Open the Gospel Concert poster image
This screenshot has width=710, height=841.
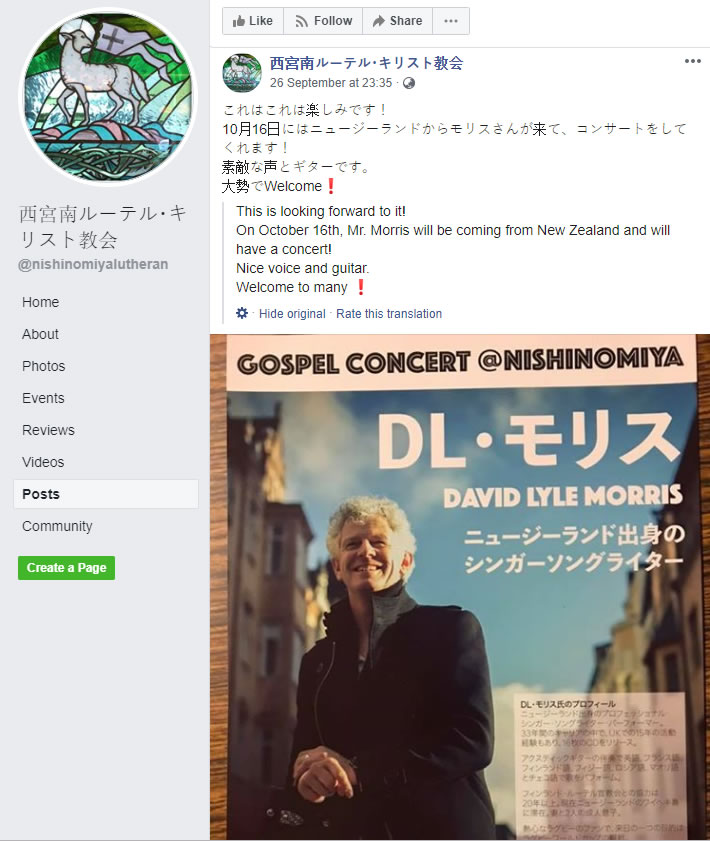(x=460, y=587)
